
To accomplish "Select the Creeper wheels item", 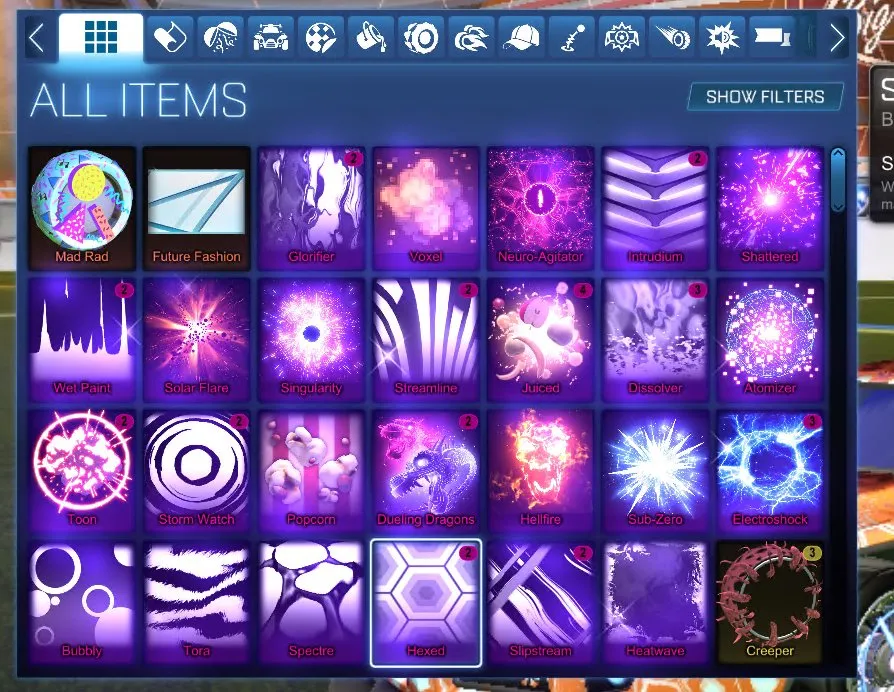I will [770, 601].
